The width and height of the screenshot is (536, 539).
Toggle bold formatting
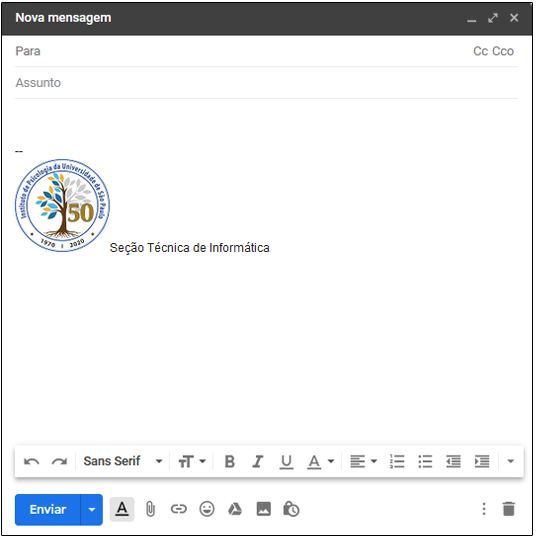tap(230, 462)
